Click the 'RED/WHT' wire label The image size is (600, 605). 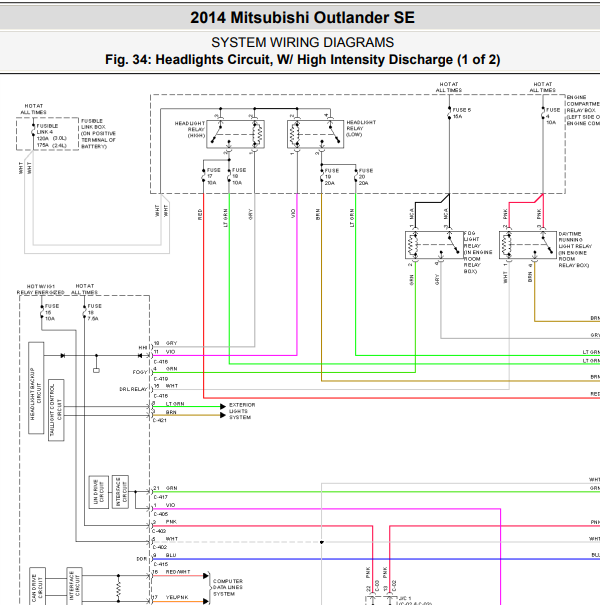pos(178,572)
